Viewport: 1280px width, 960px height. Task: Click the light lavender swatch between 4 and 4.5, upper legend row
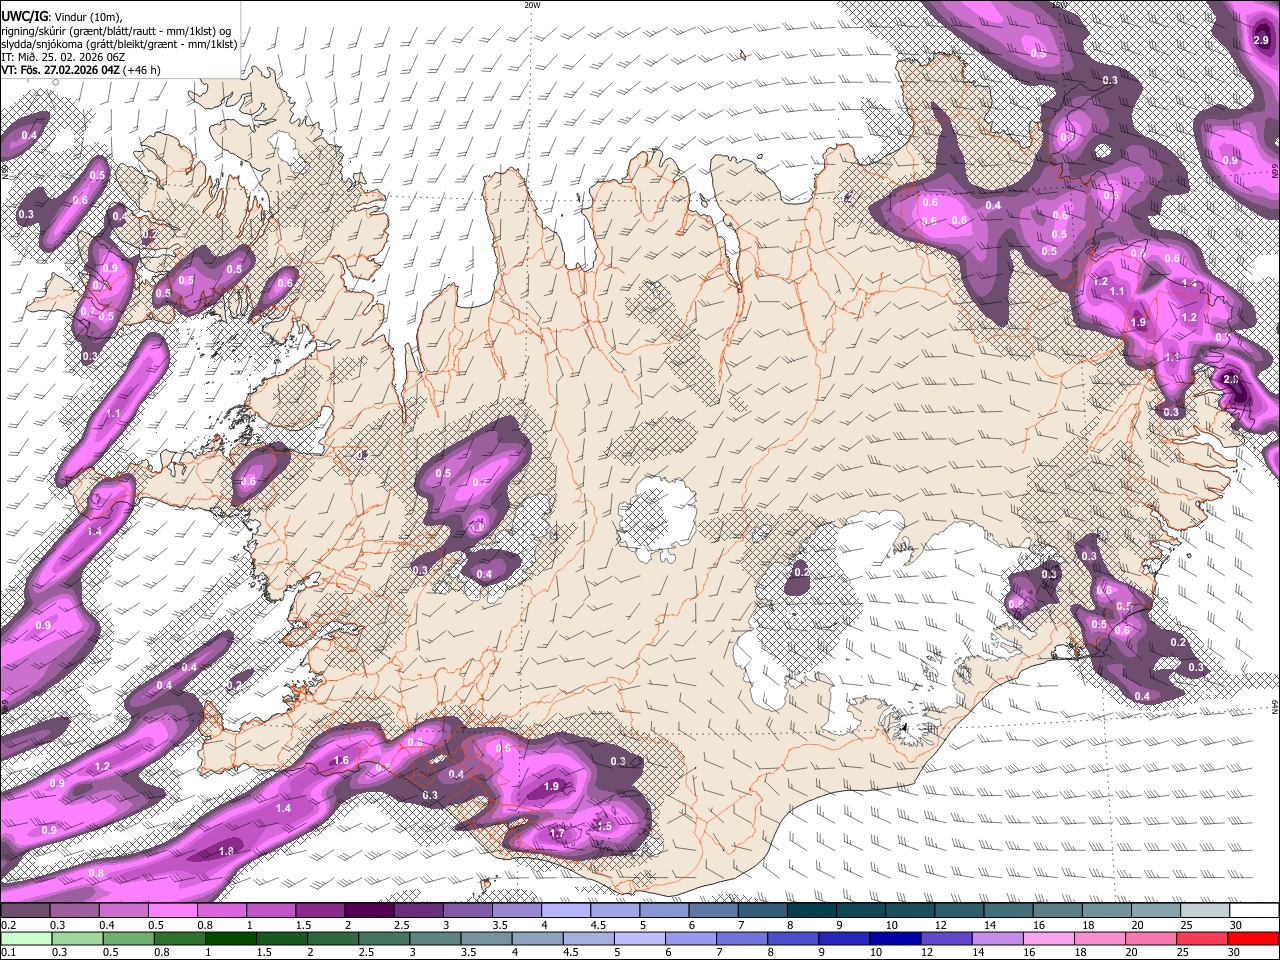(x=566, y=911)
